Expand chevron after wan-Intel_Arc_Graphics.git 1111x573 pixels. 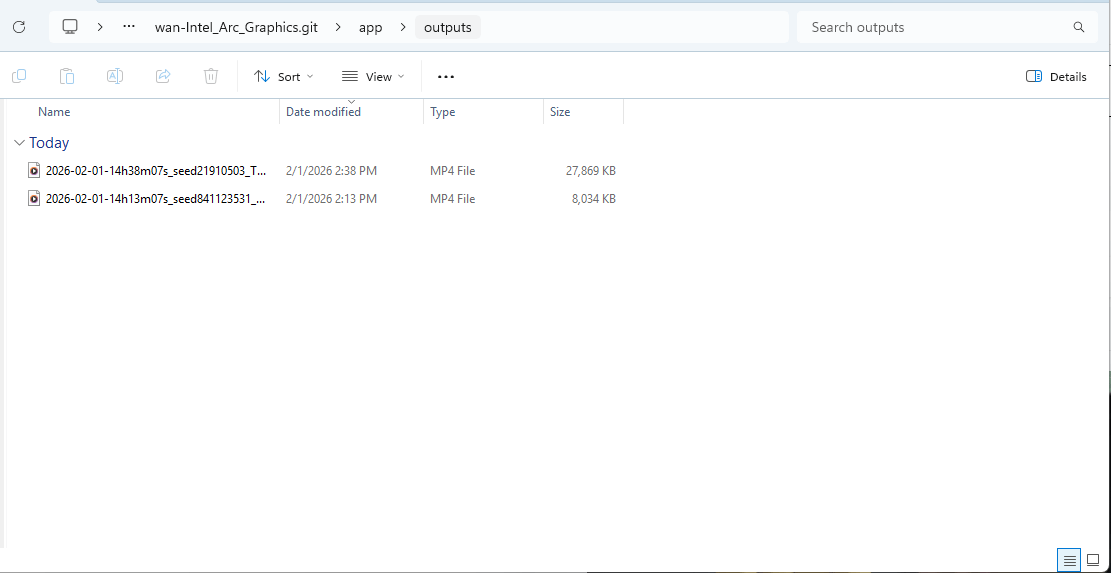[338, 27]
